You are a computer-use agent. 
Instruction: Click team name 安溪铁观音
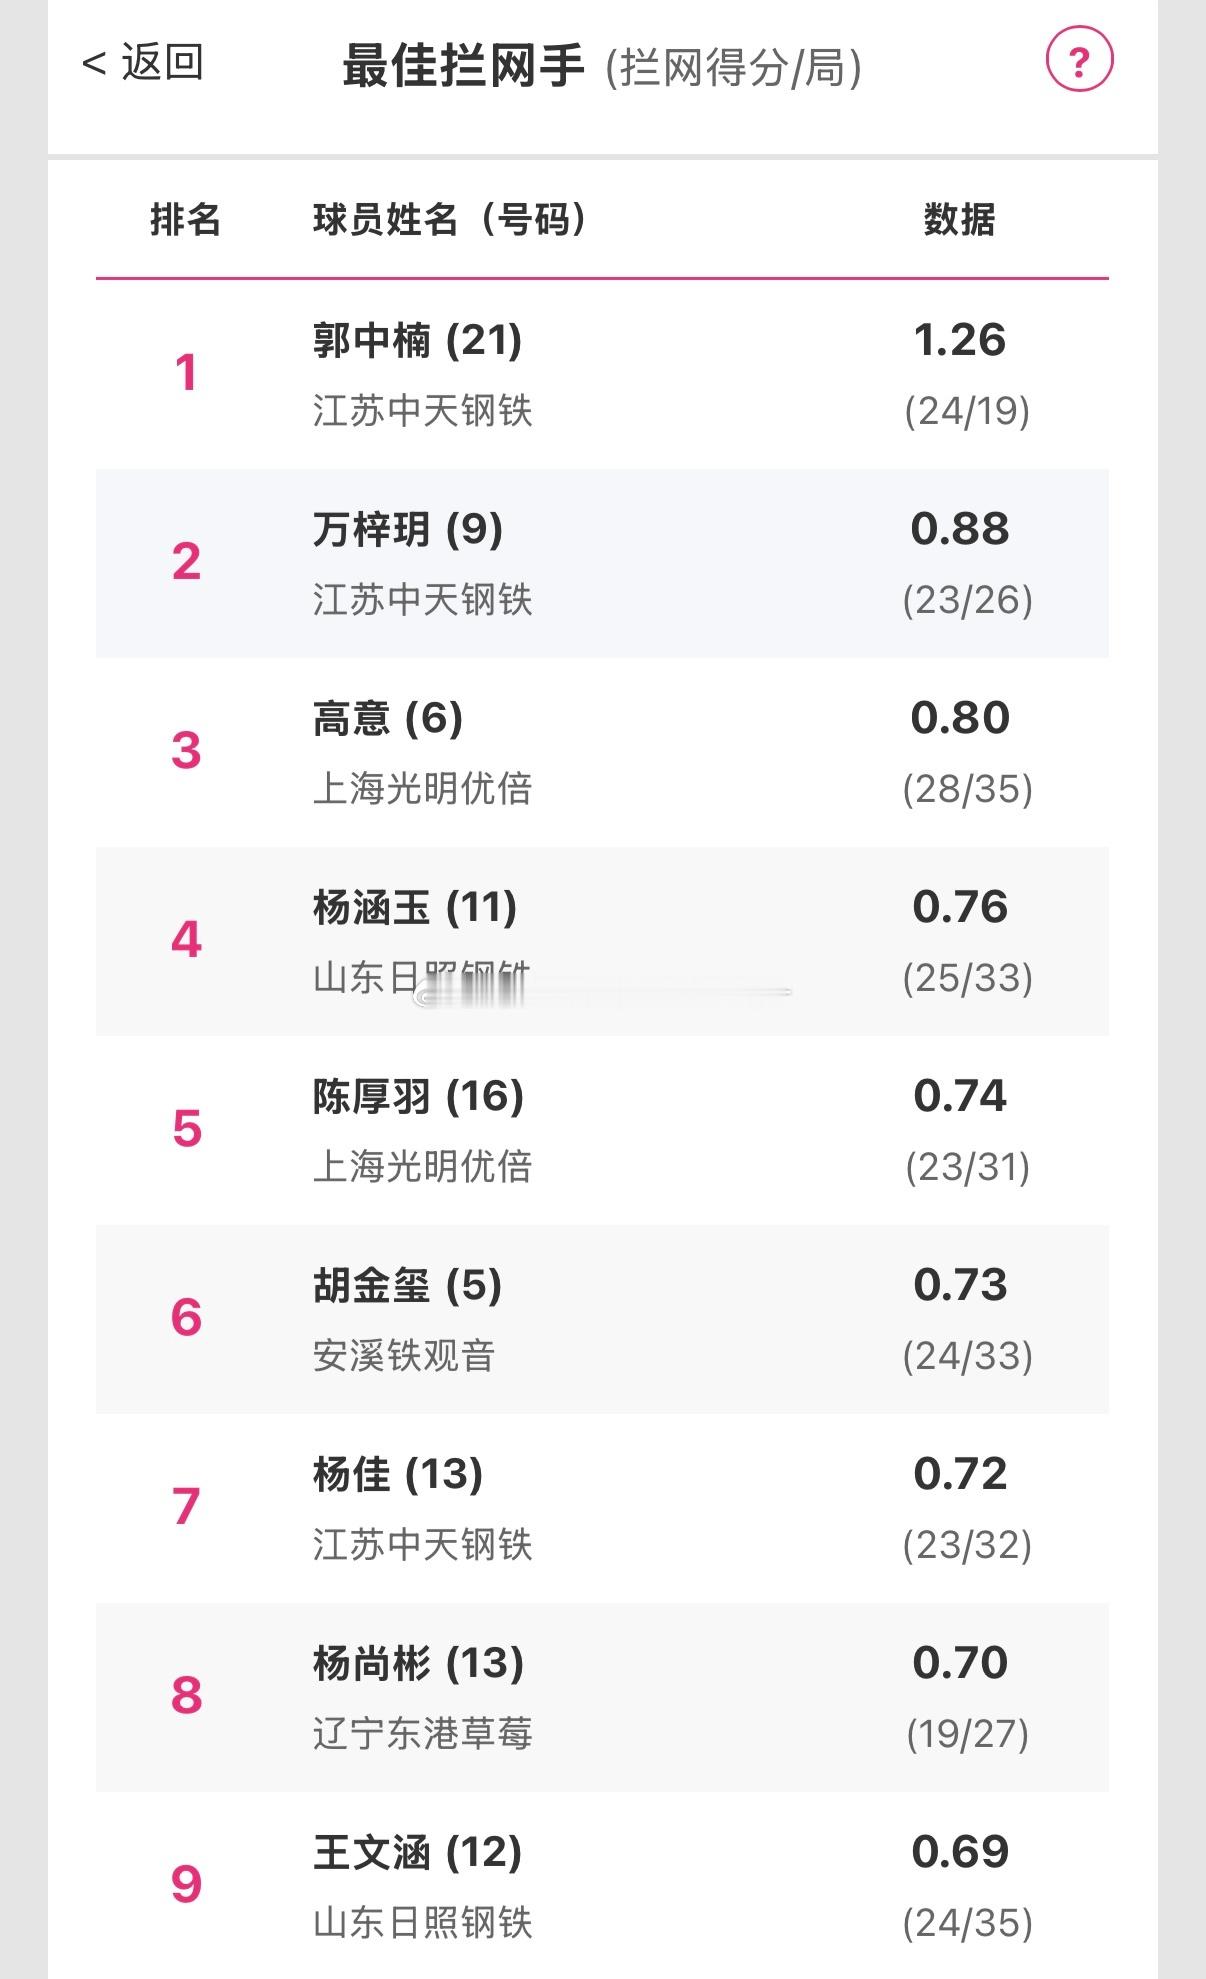click(404, 1356)
